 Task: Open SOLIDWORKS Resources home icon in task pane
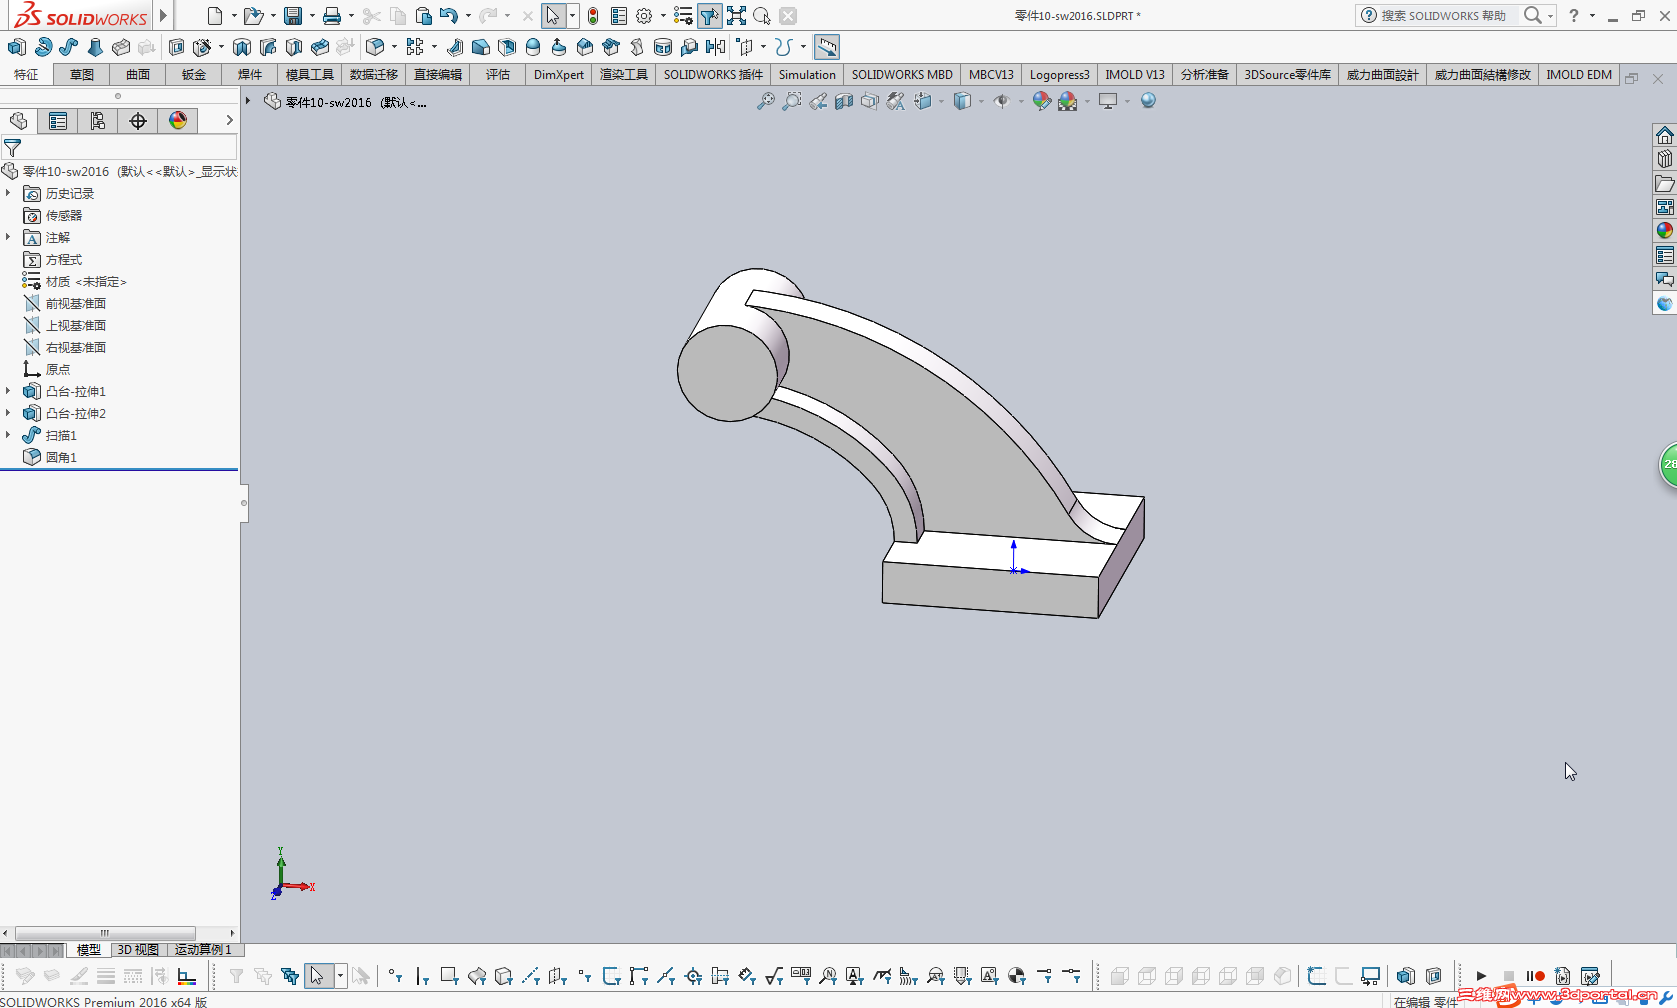[1665, 135]
